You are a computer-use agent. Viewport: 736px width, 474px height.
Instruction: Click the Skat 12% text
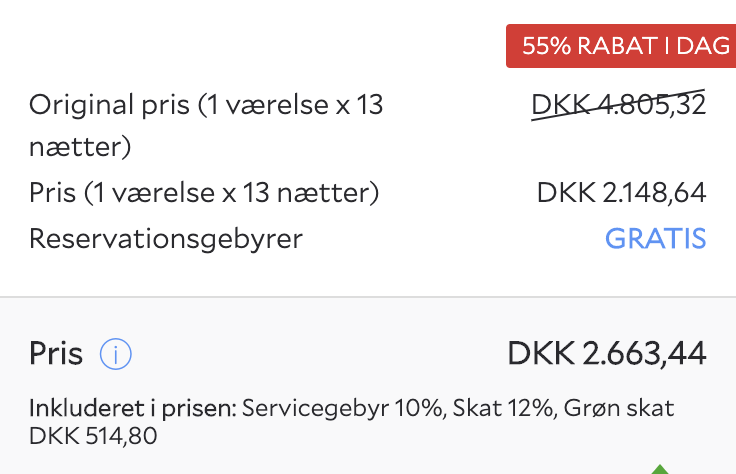tap(505, 408)
